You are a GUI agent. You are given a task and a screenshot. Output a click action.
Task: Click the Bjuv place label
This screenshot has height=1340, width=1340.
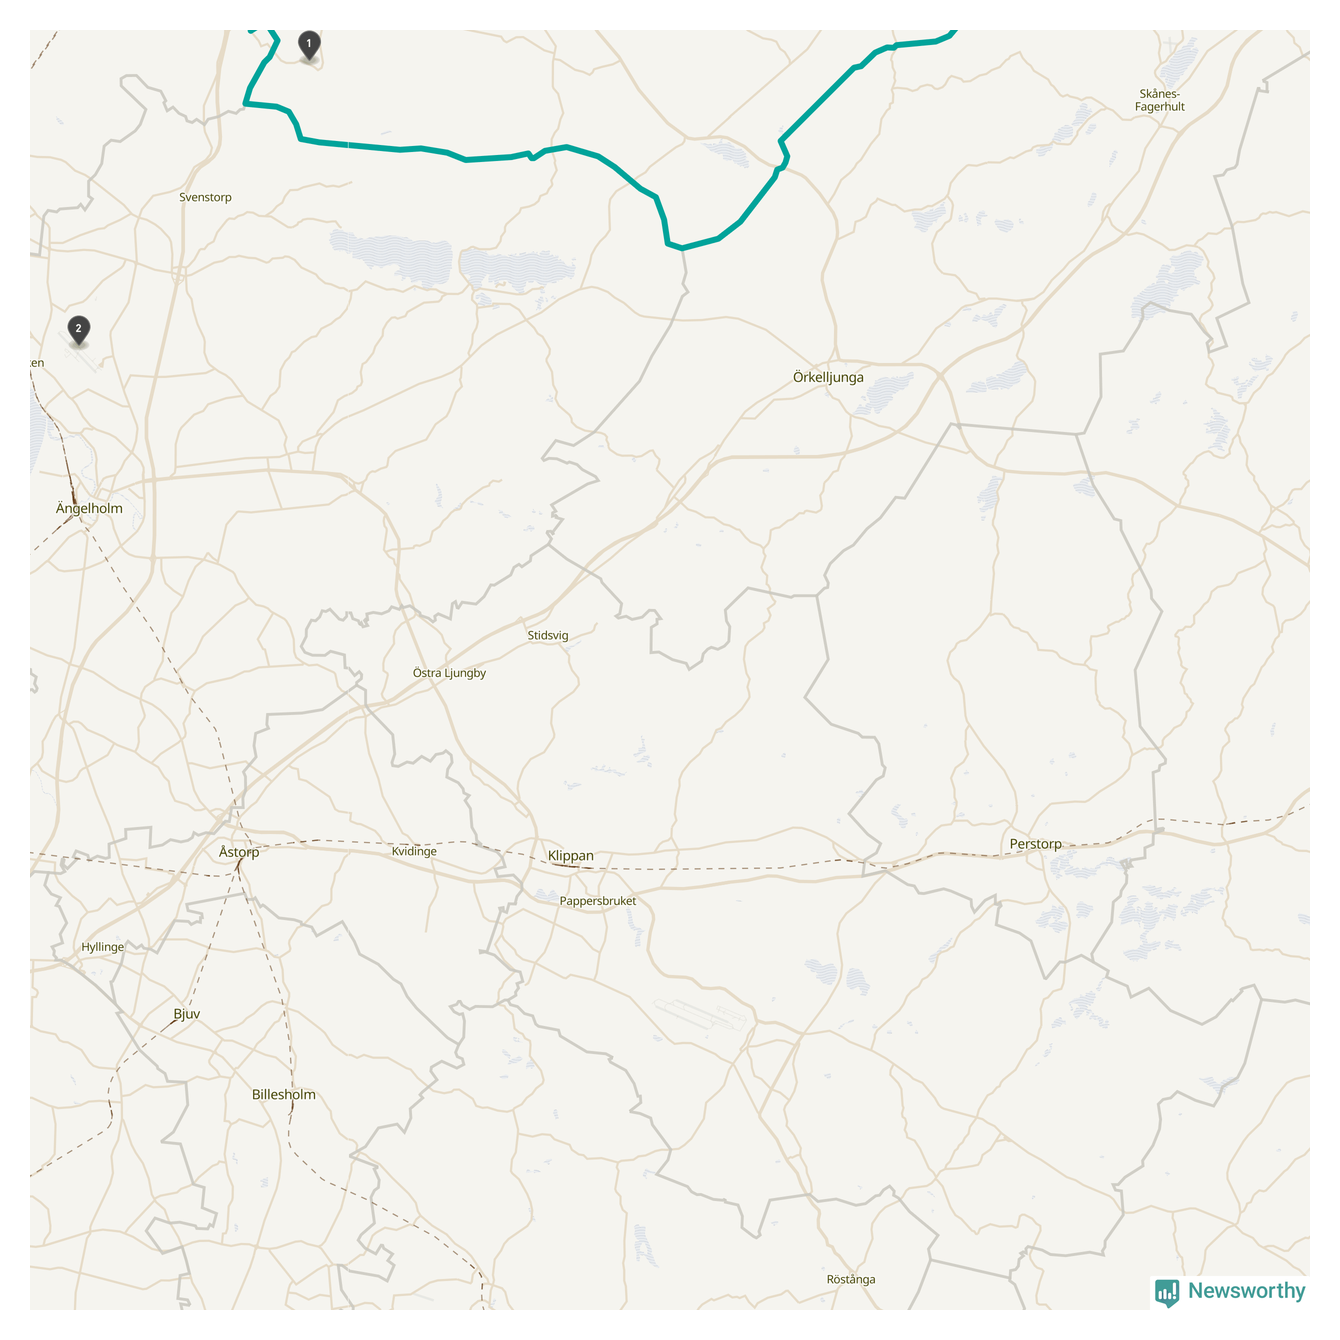187,1014
